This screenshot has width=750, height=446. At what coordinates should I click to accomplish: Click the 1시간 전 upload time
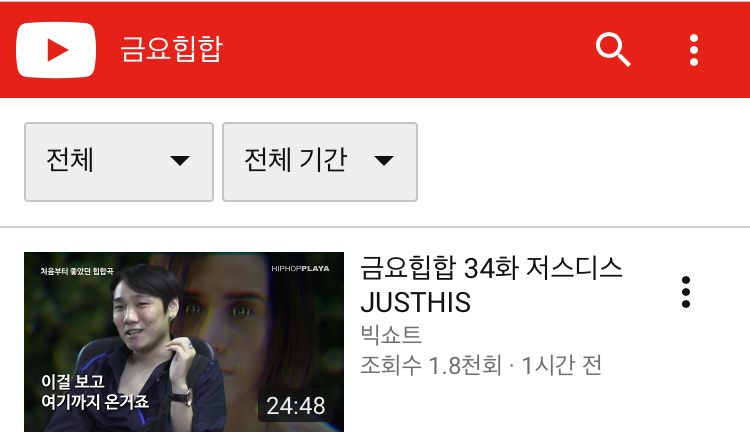click(561, 366)
